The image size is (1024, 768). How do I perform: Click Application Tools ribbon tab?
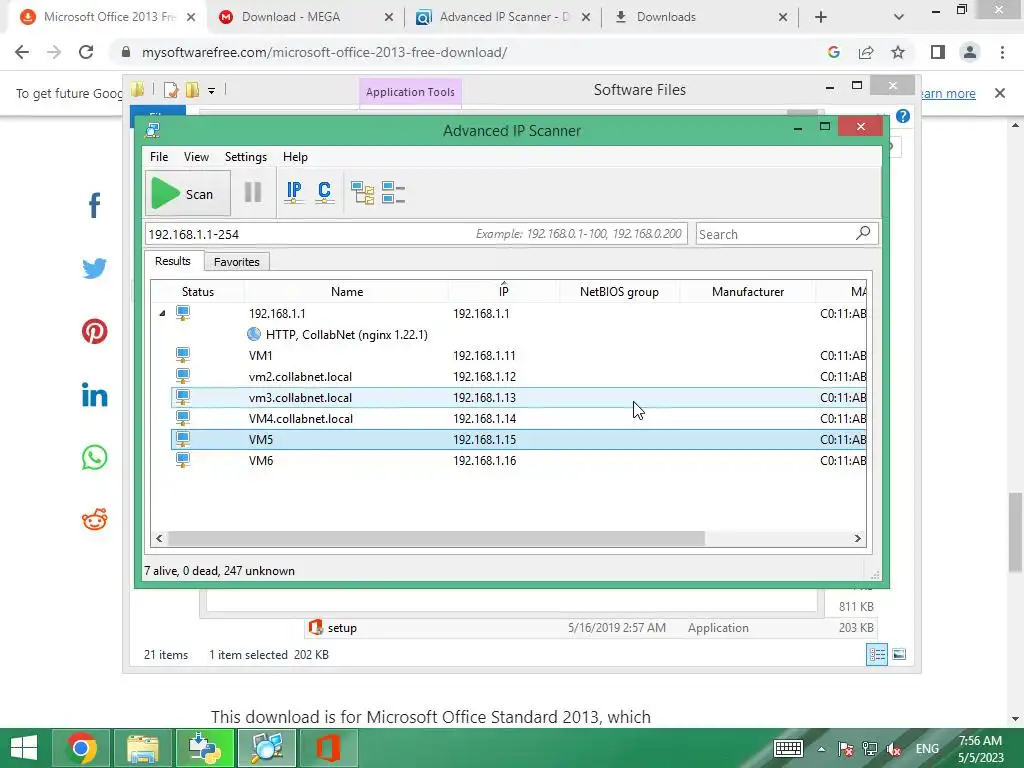point(410,92)
